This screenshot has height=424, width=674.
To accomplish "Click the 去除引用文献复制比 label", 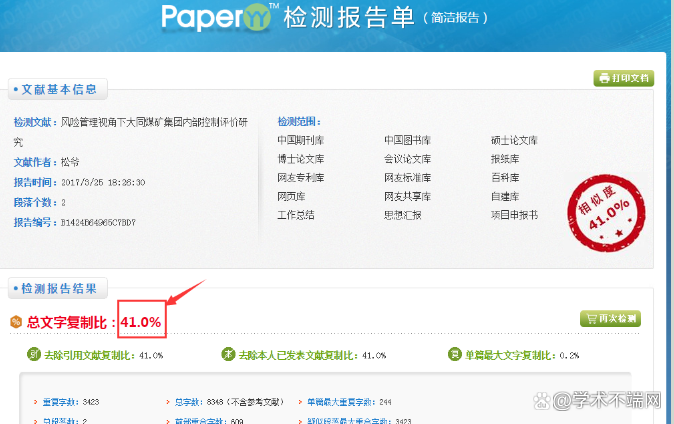I will [90, 355].
